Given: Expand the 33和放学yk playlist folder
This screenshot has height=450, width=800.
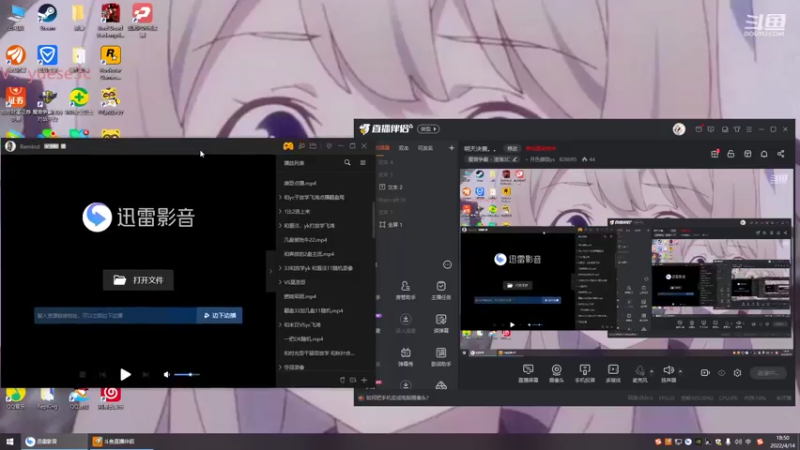Looking at the screenshot, I should click(x=280, y=268).
